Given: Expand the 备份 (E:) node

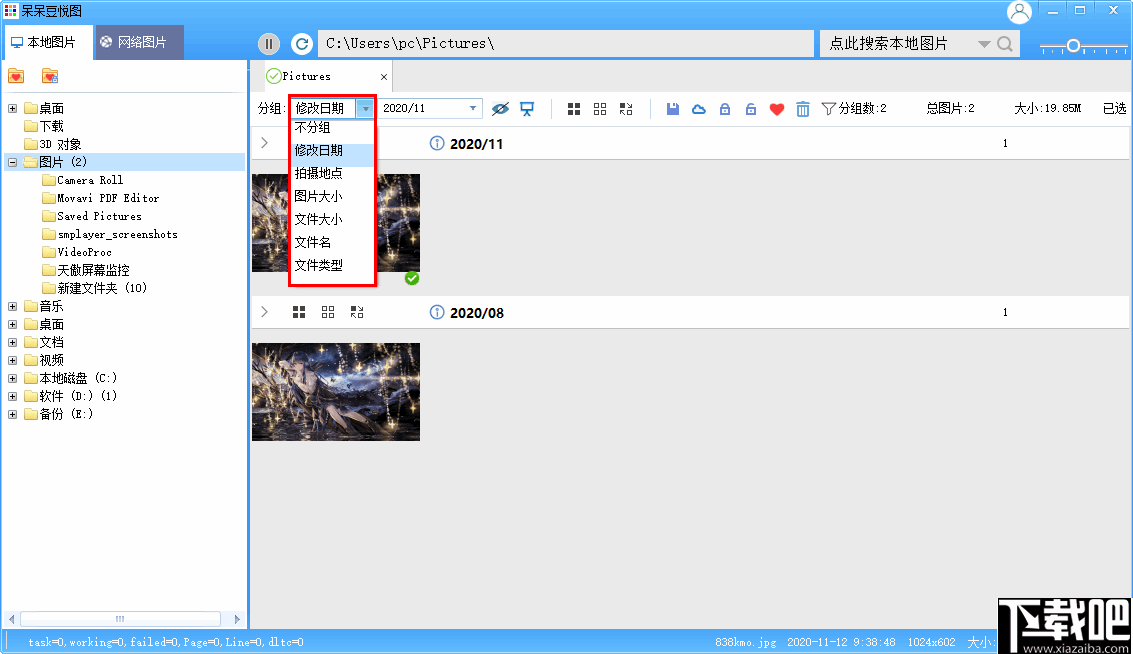Looking at the screenshot, I should [x=12, y=414].
